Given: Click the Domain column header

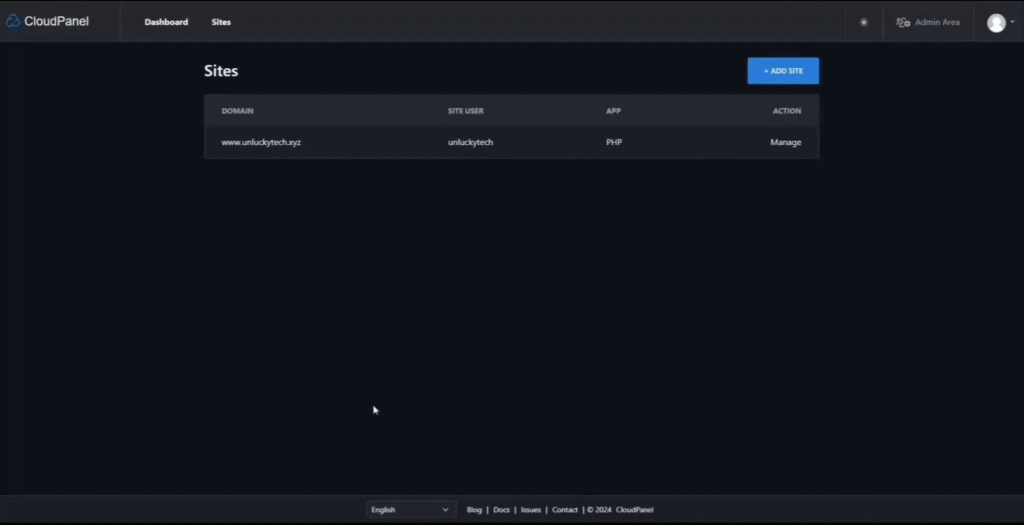Looking at the screenshot, I should [x=237, y=111].
